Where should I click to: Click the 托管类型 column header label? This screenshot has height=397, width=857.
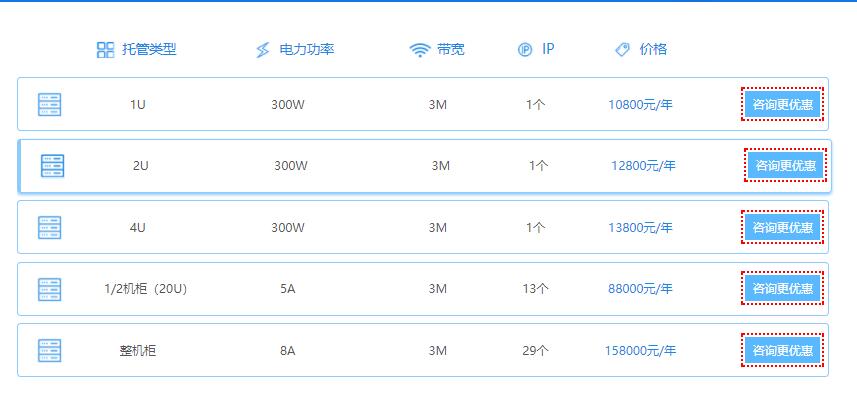[x=149, y=49]
